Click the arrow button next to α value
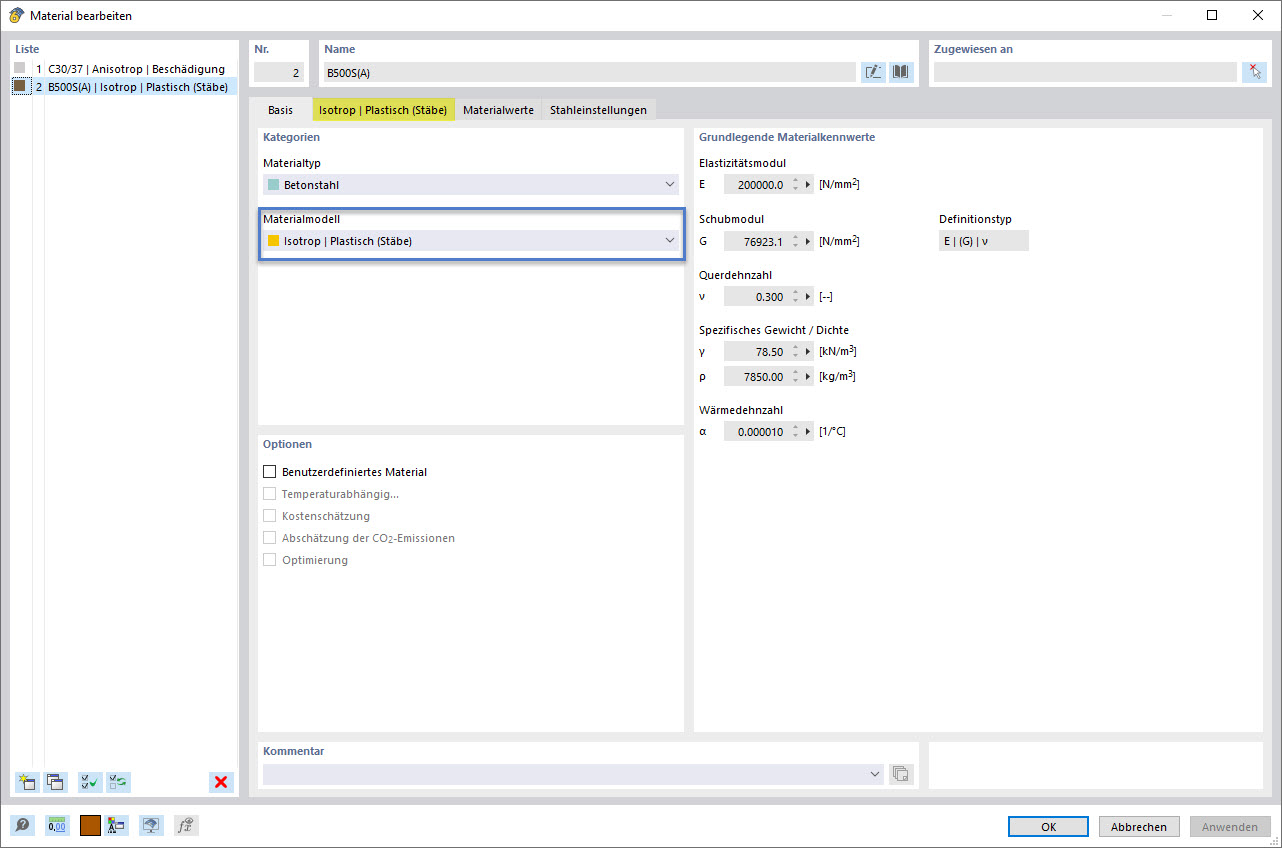The image size is (1282, 848). [808, 432]
